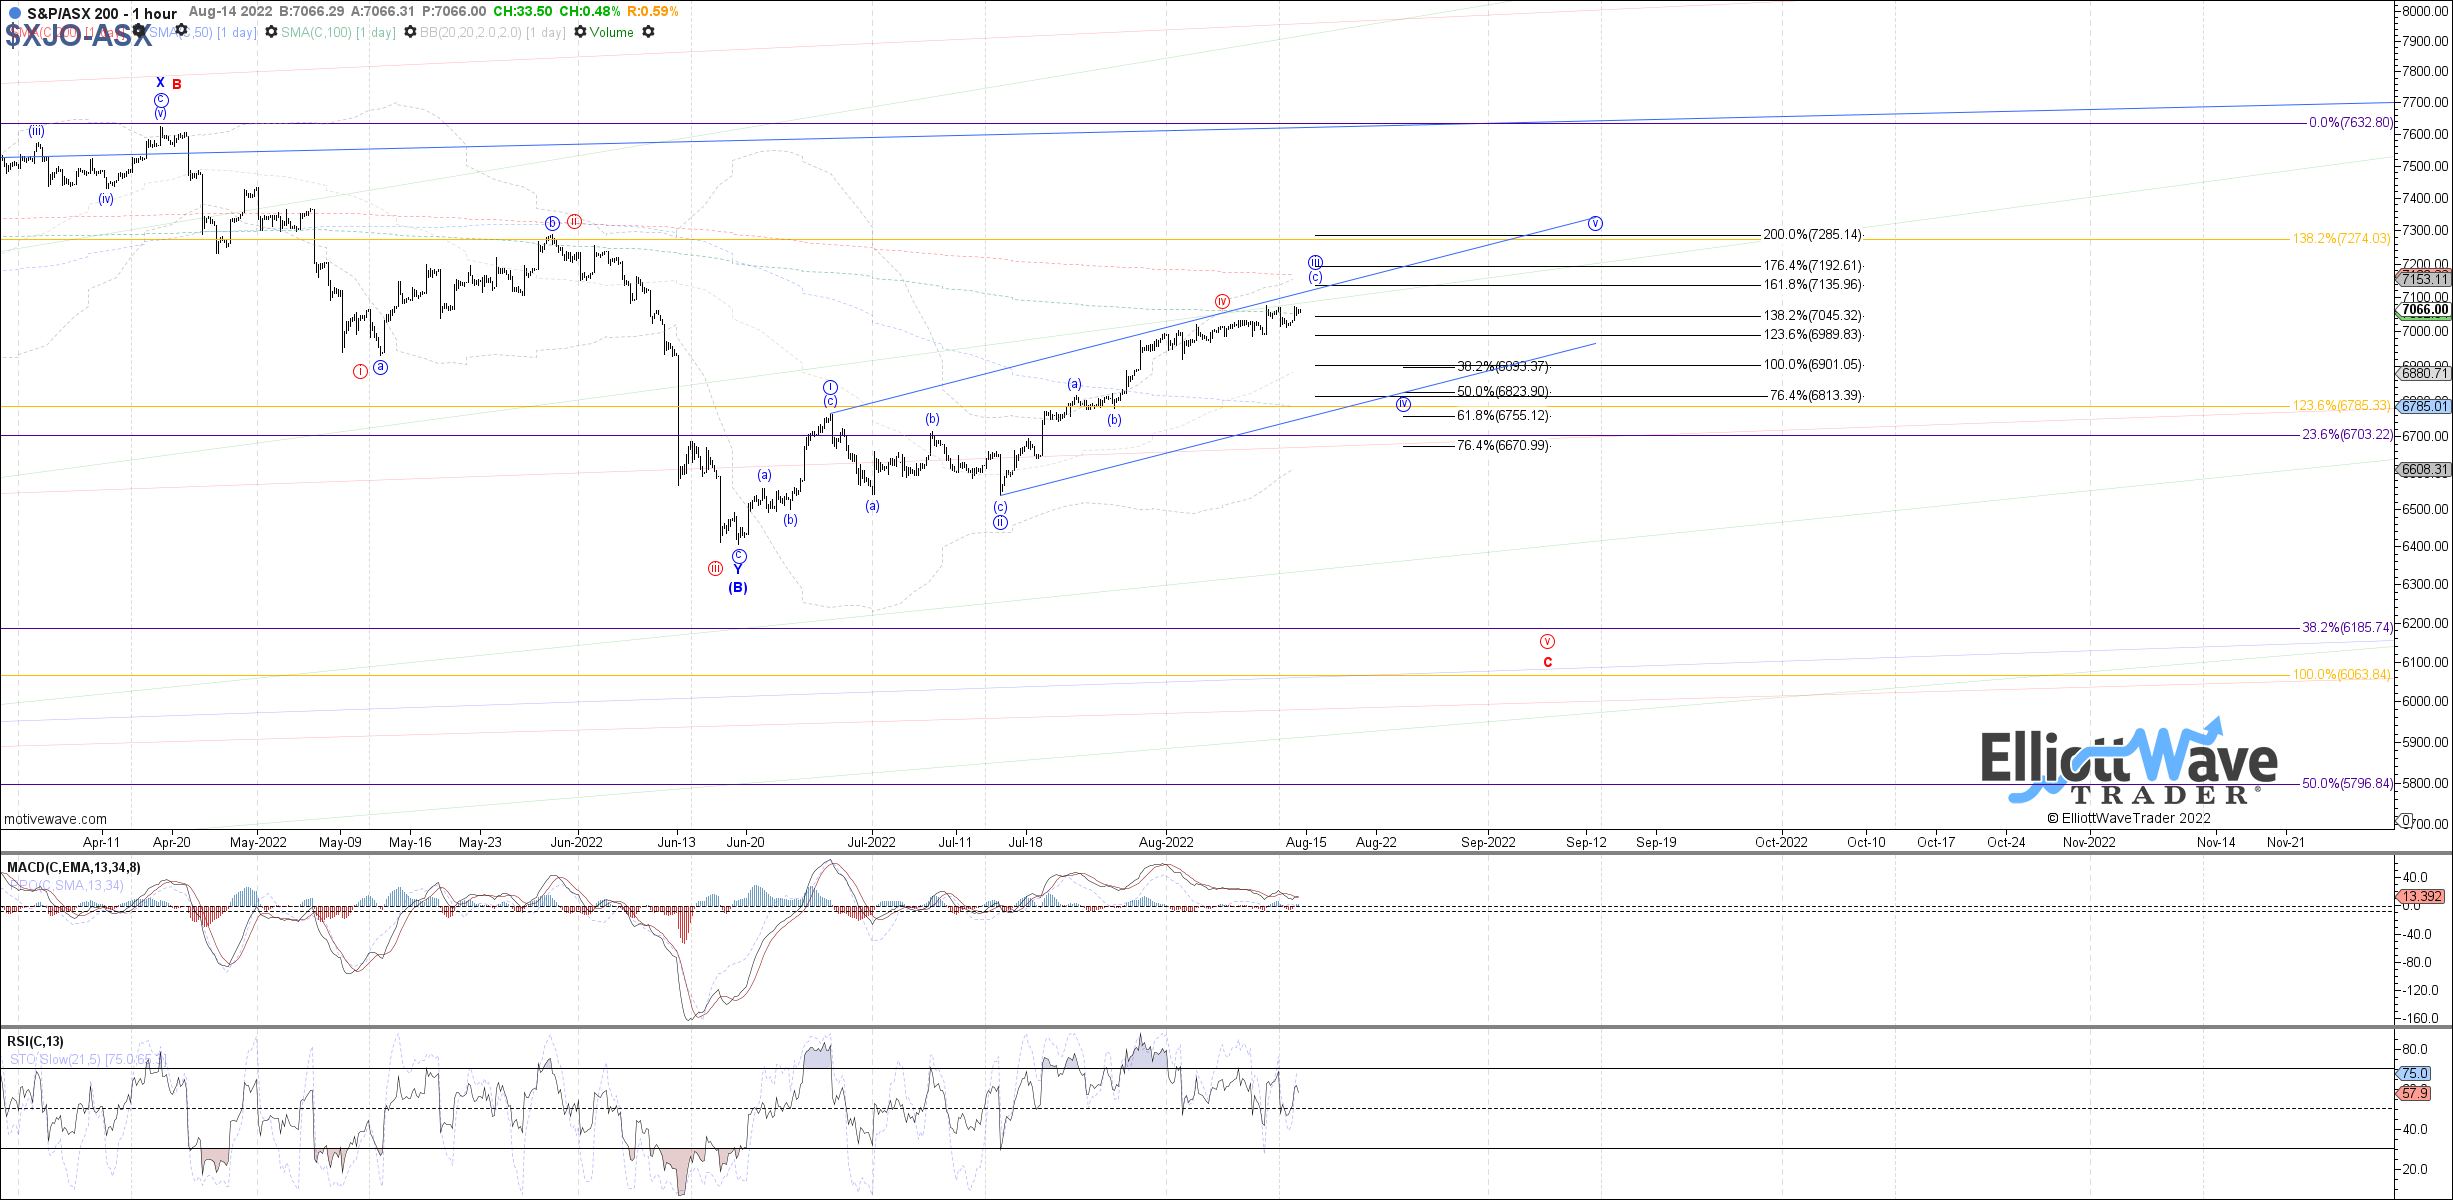2453x1200 pixels.
Task: Select the red circled iv wave label above price
Action: [x=1222, y=301]
